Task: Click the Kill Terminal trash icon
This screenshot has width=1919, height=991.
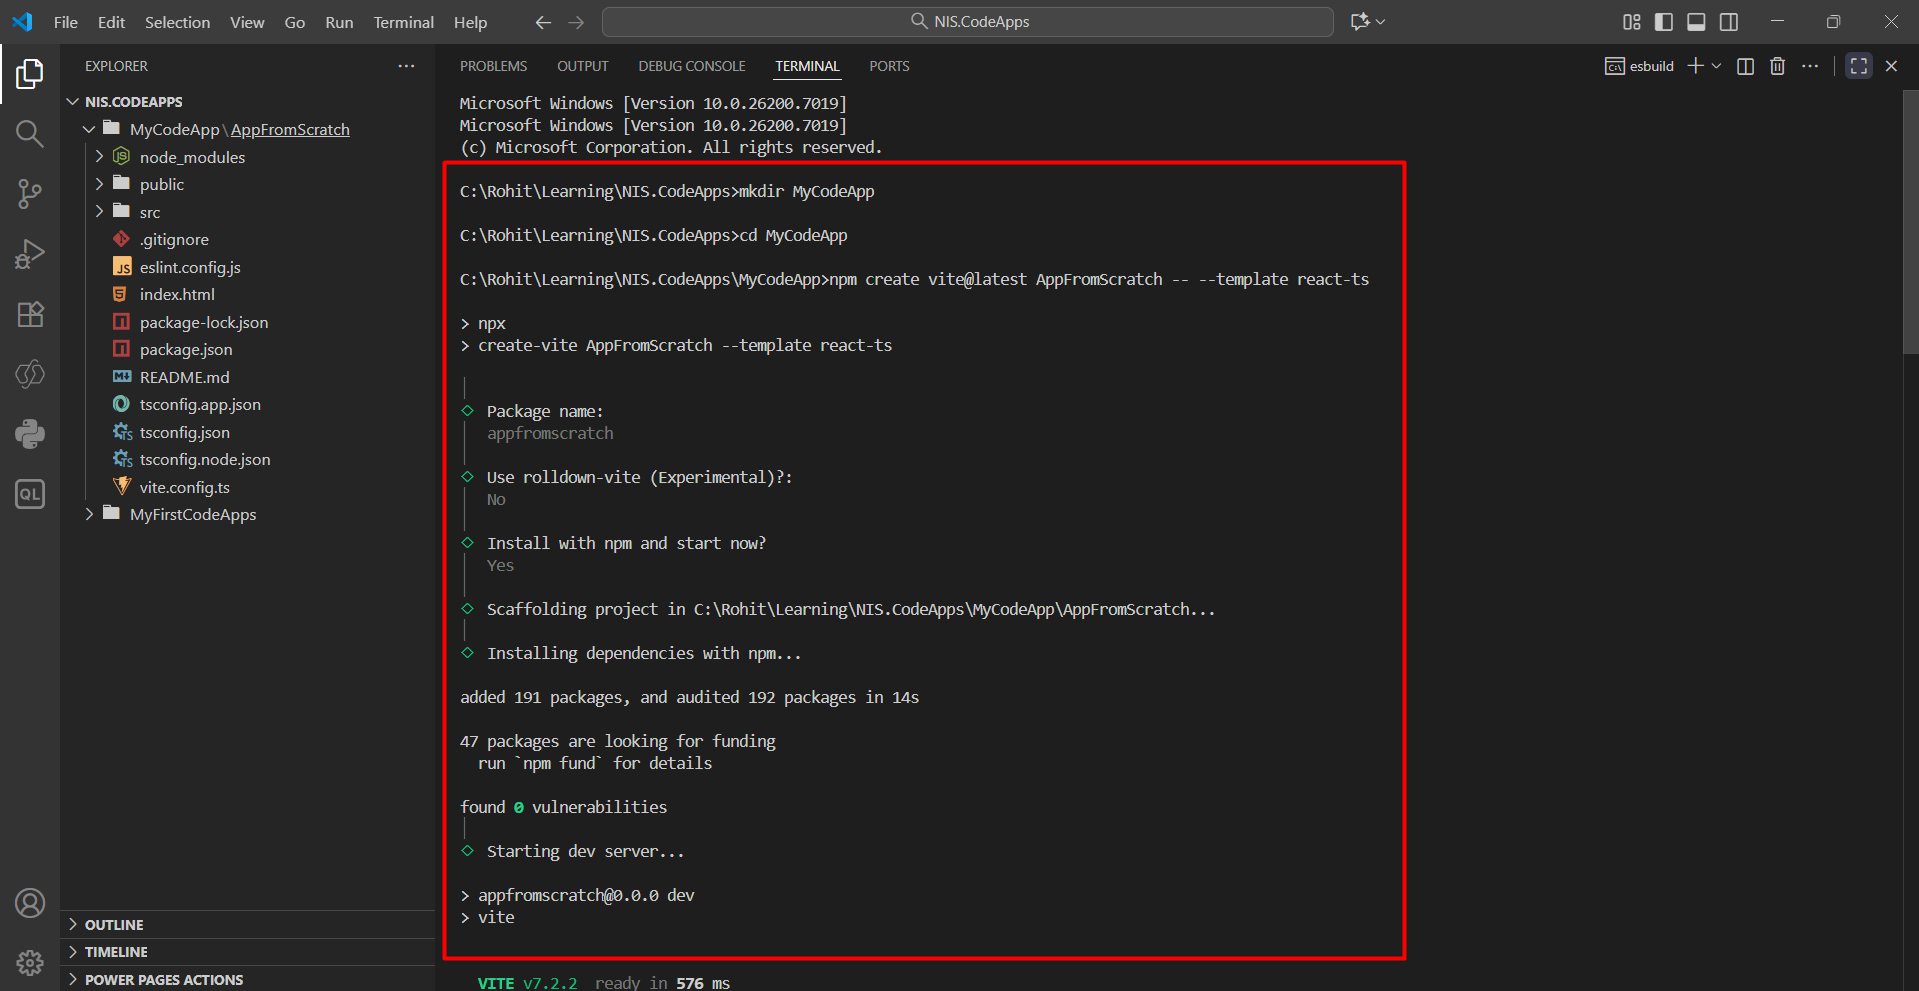Action: pyautogui.click(x=1777, y=66)
